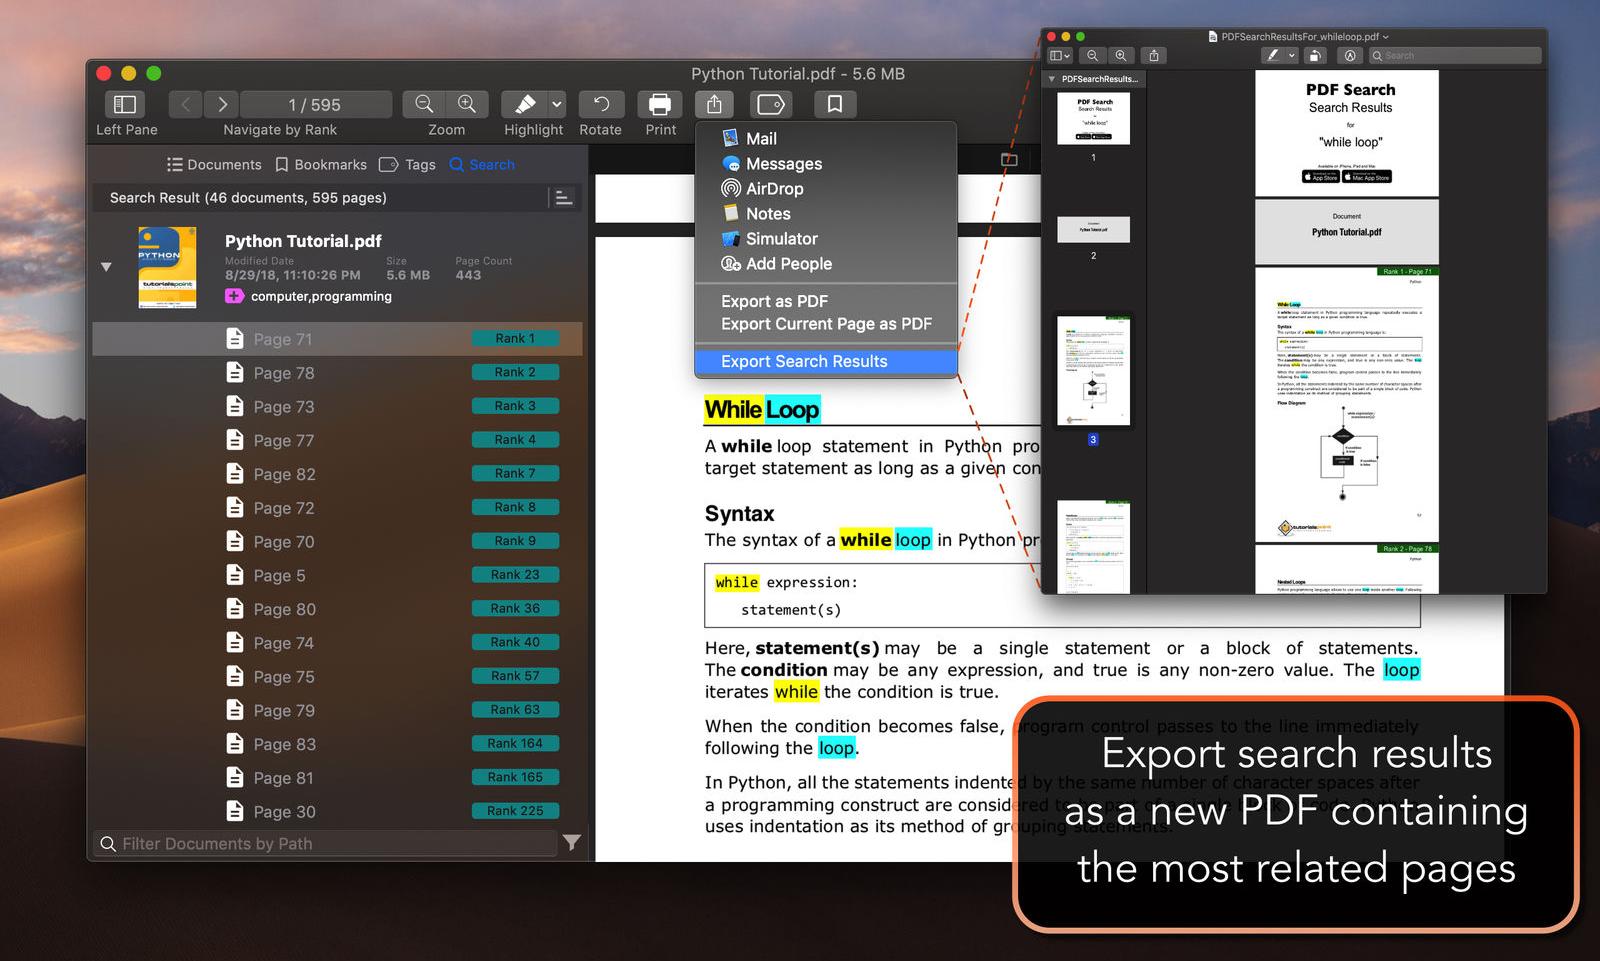Click the zoom out magnifier in toolbar
Viewport: 1600px width, 961px height.
(424, 104)
